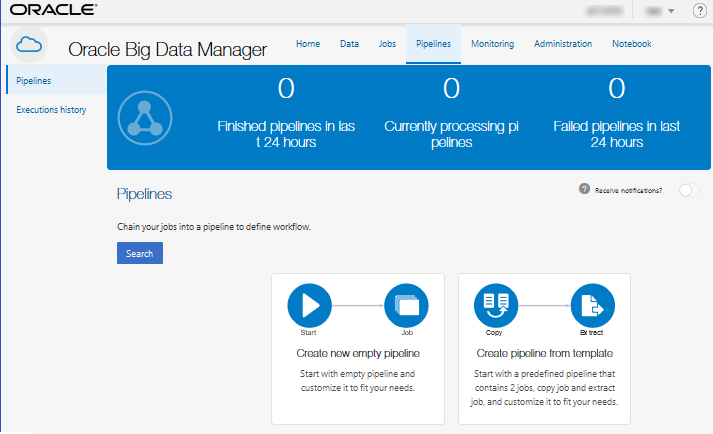Go to the Home tab
This screenshot has width=713, height=434.
tap(308, 44)
